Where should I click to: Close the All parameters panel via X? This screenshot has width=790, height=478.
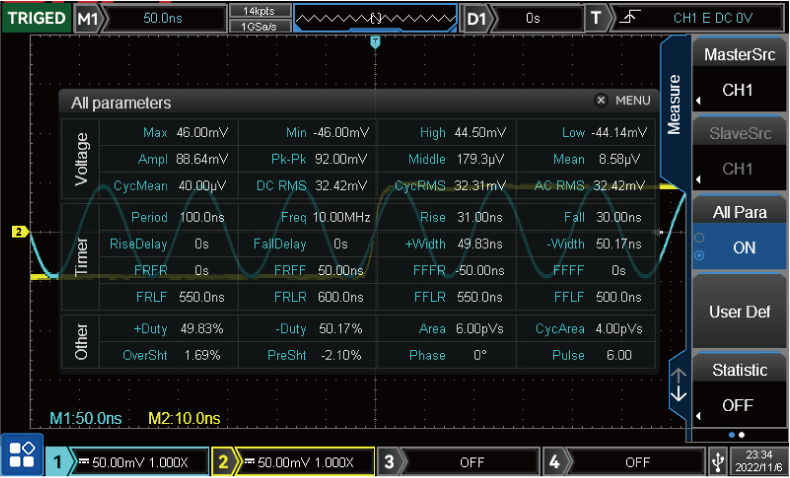601,101
